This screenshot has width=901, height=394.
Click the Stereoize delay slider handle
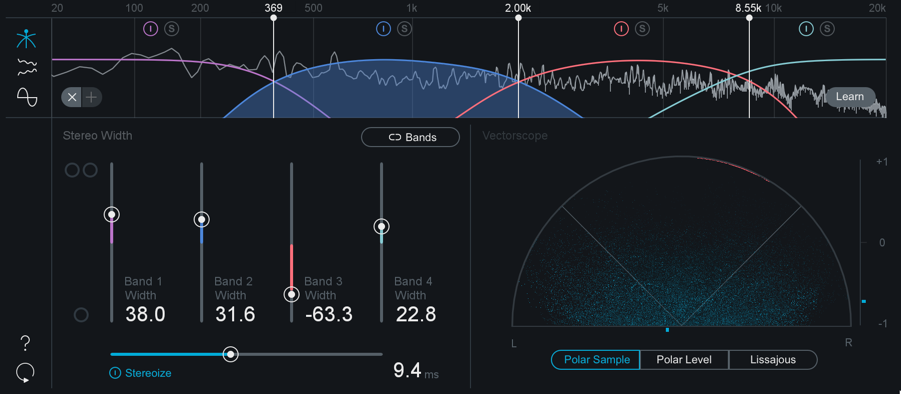click(x=230, y=354)
